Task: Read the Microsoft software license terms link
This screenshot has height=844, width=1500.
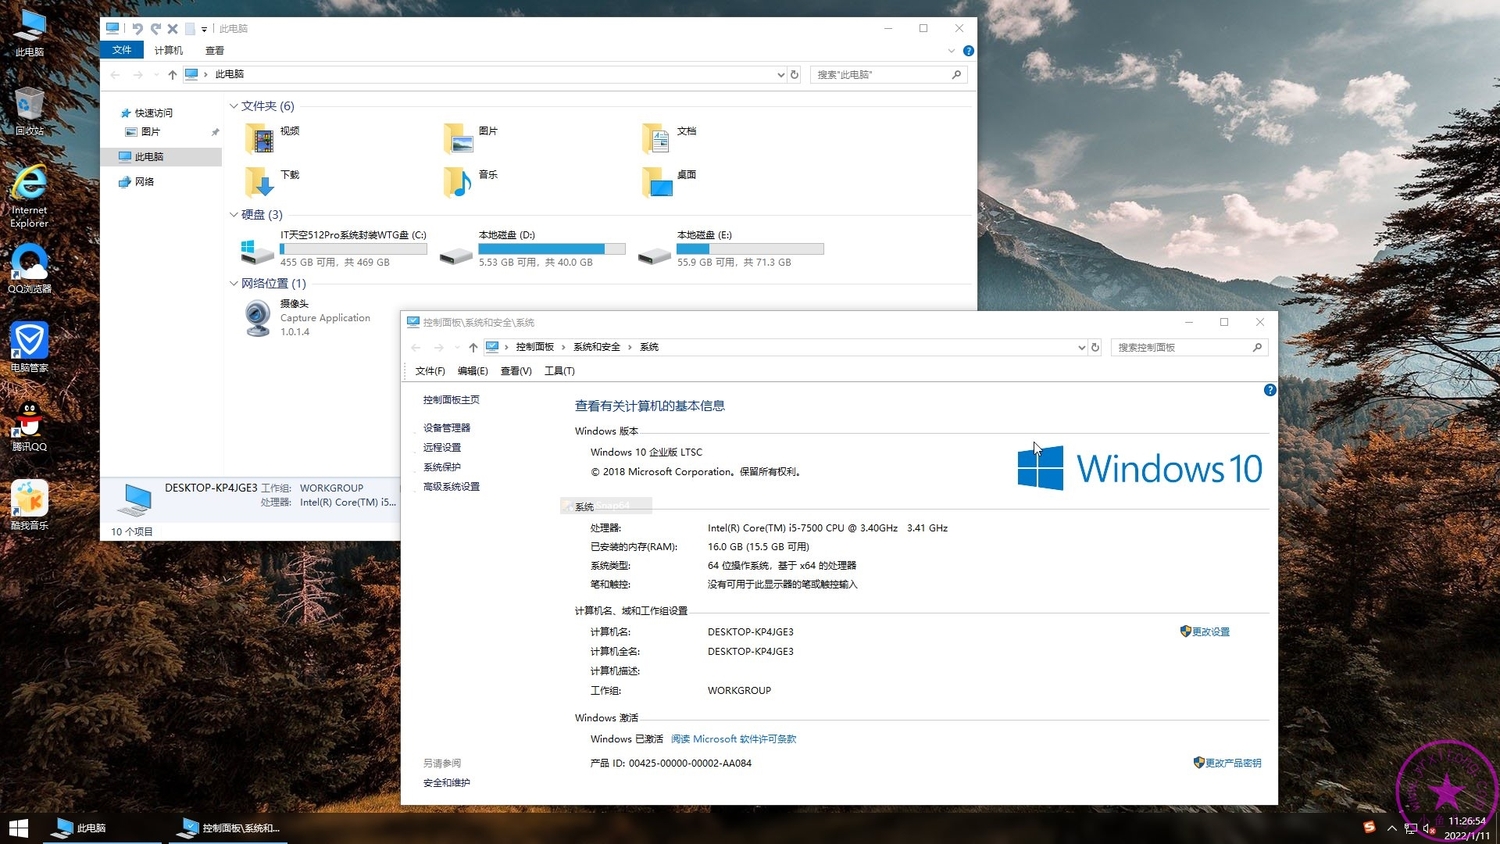Action: [733, 739]
